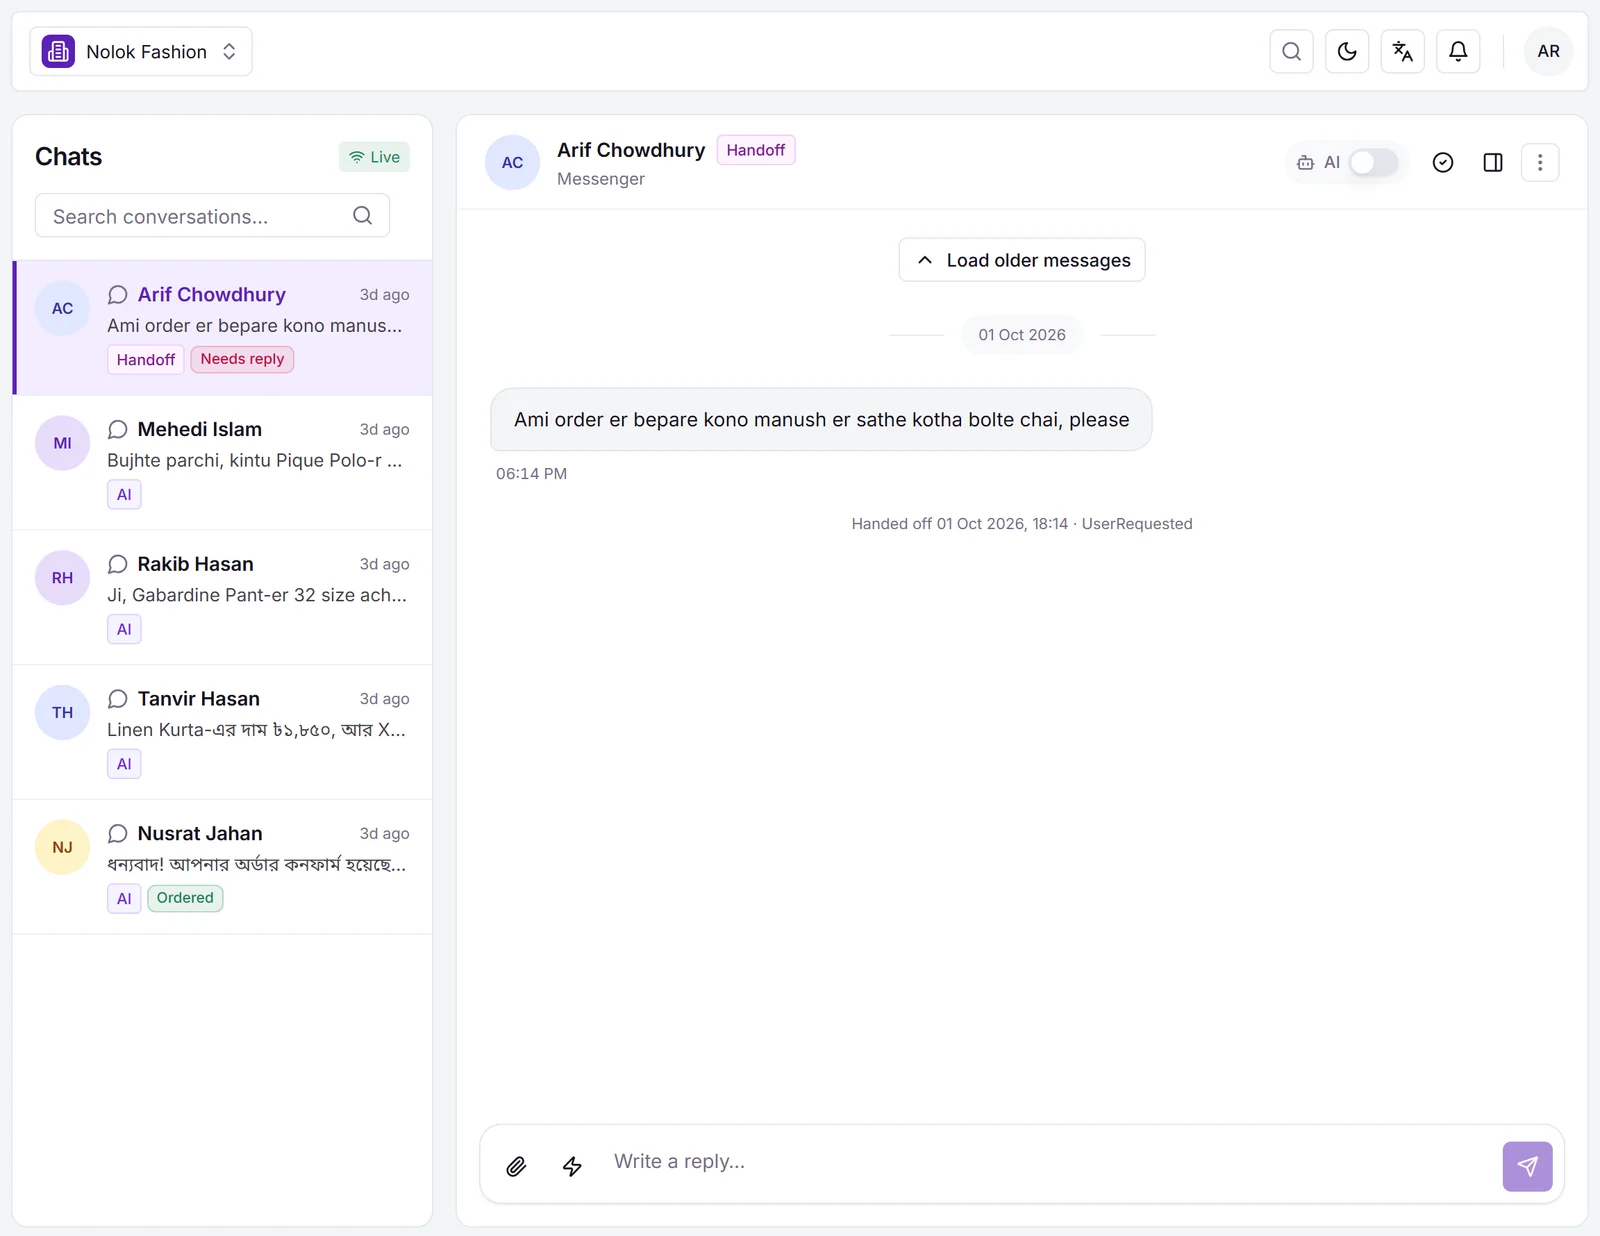Open Rakib Hasan conversation
Image resolution: width=1600 pixels, height=1236 pixels.
pos(222,598)
